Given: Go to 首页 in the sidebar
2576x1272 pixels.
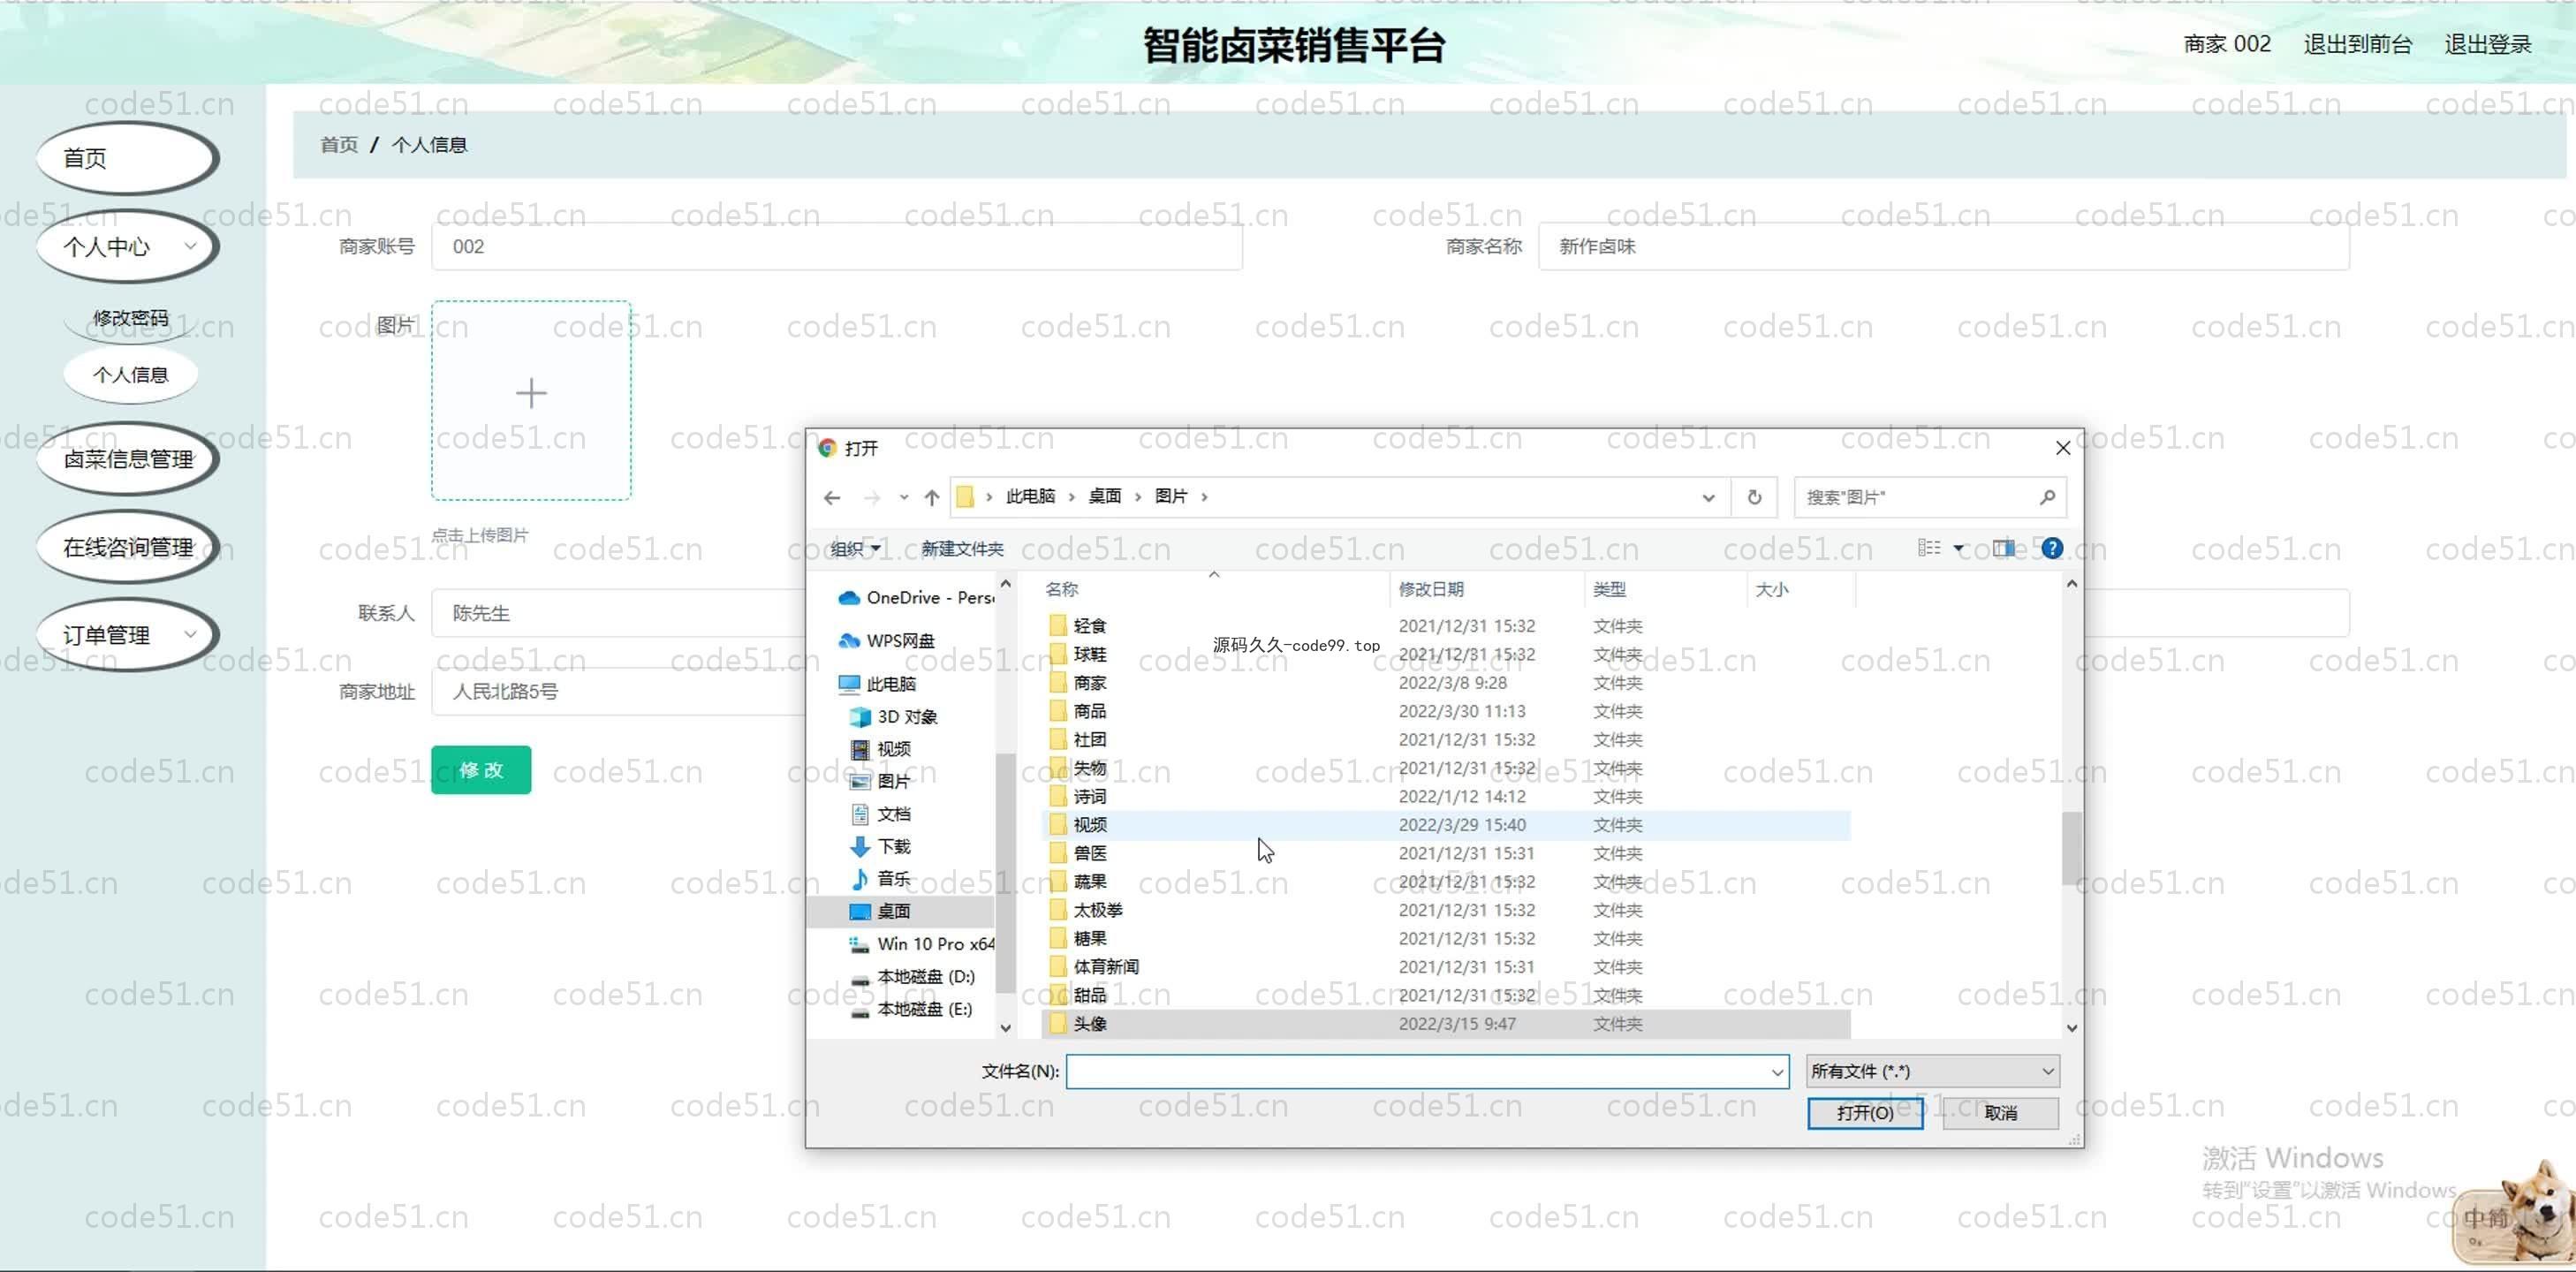Looking at the screenshot, I should pyautogui.click(x=128, y=158).
